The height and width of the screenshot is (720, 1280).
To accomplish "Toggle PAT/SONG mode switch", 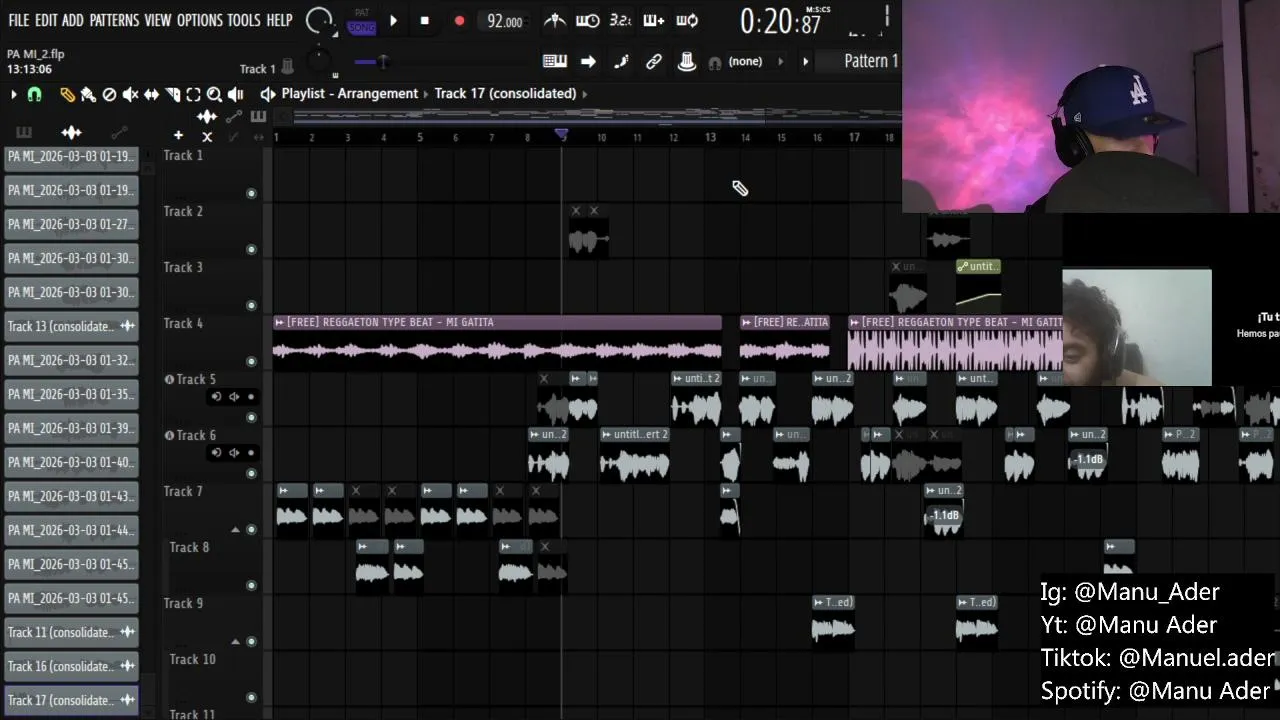I will [362, 21].
